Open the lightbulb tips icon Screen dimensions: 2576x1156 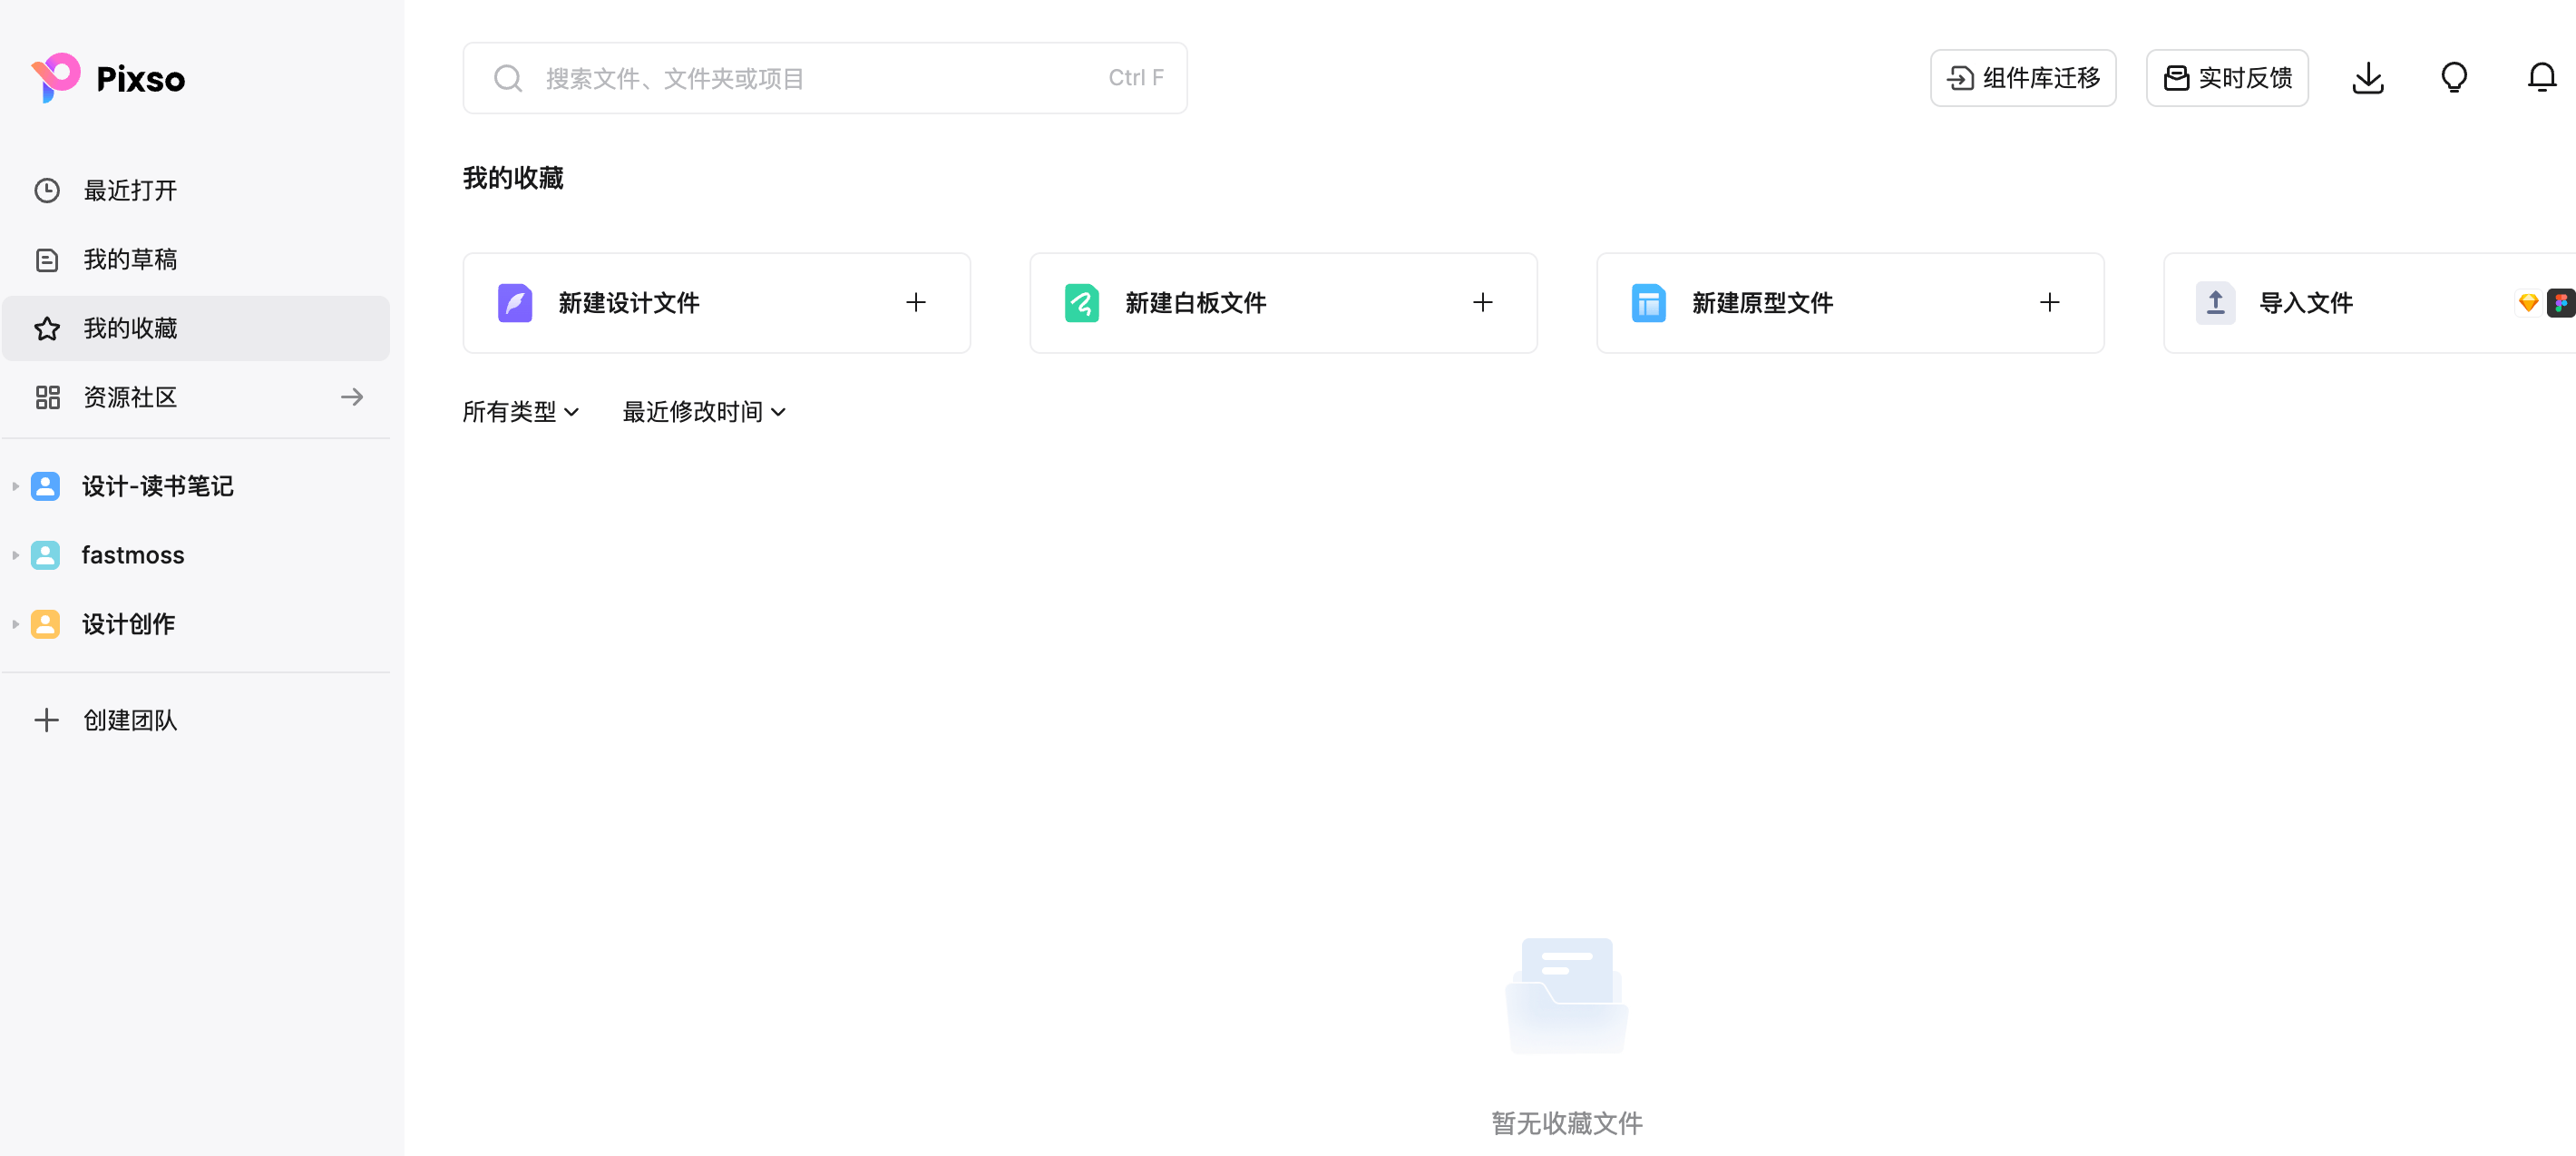click(2455, 77)
